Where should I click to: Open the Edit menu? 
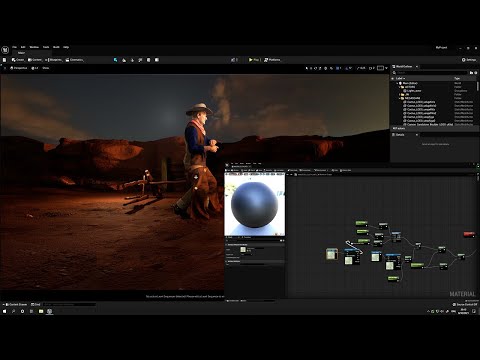click(x=23, y=47)
